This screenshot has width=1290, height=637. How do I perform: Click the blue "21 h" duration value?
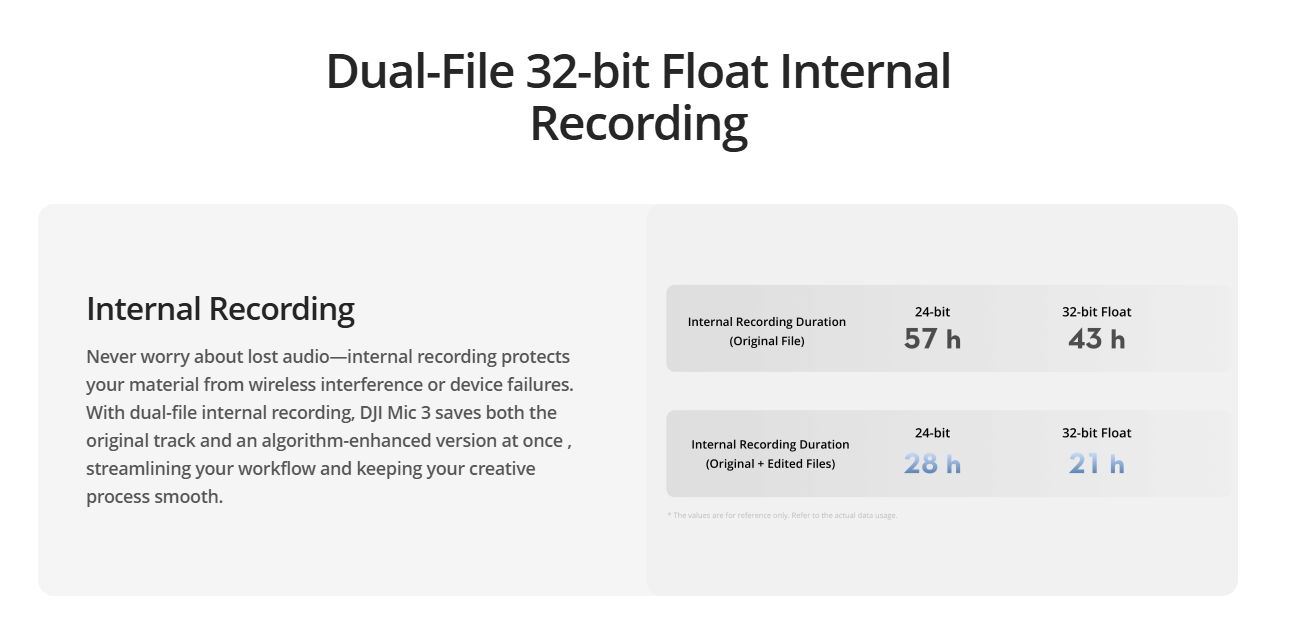coord(1096,464)
